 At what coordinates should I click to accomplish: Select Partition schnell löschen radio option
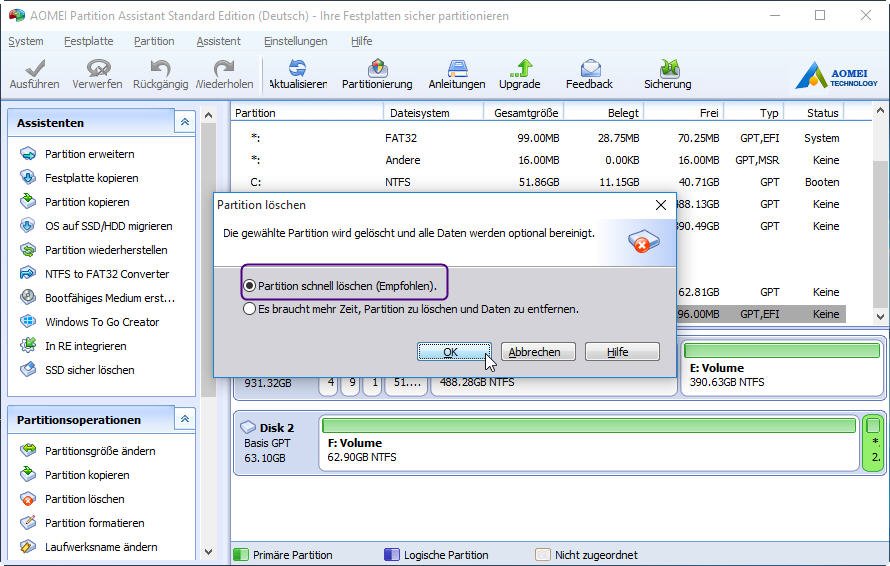[249, 286]
